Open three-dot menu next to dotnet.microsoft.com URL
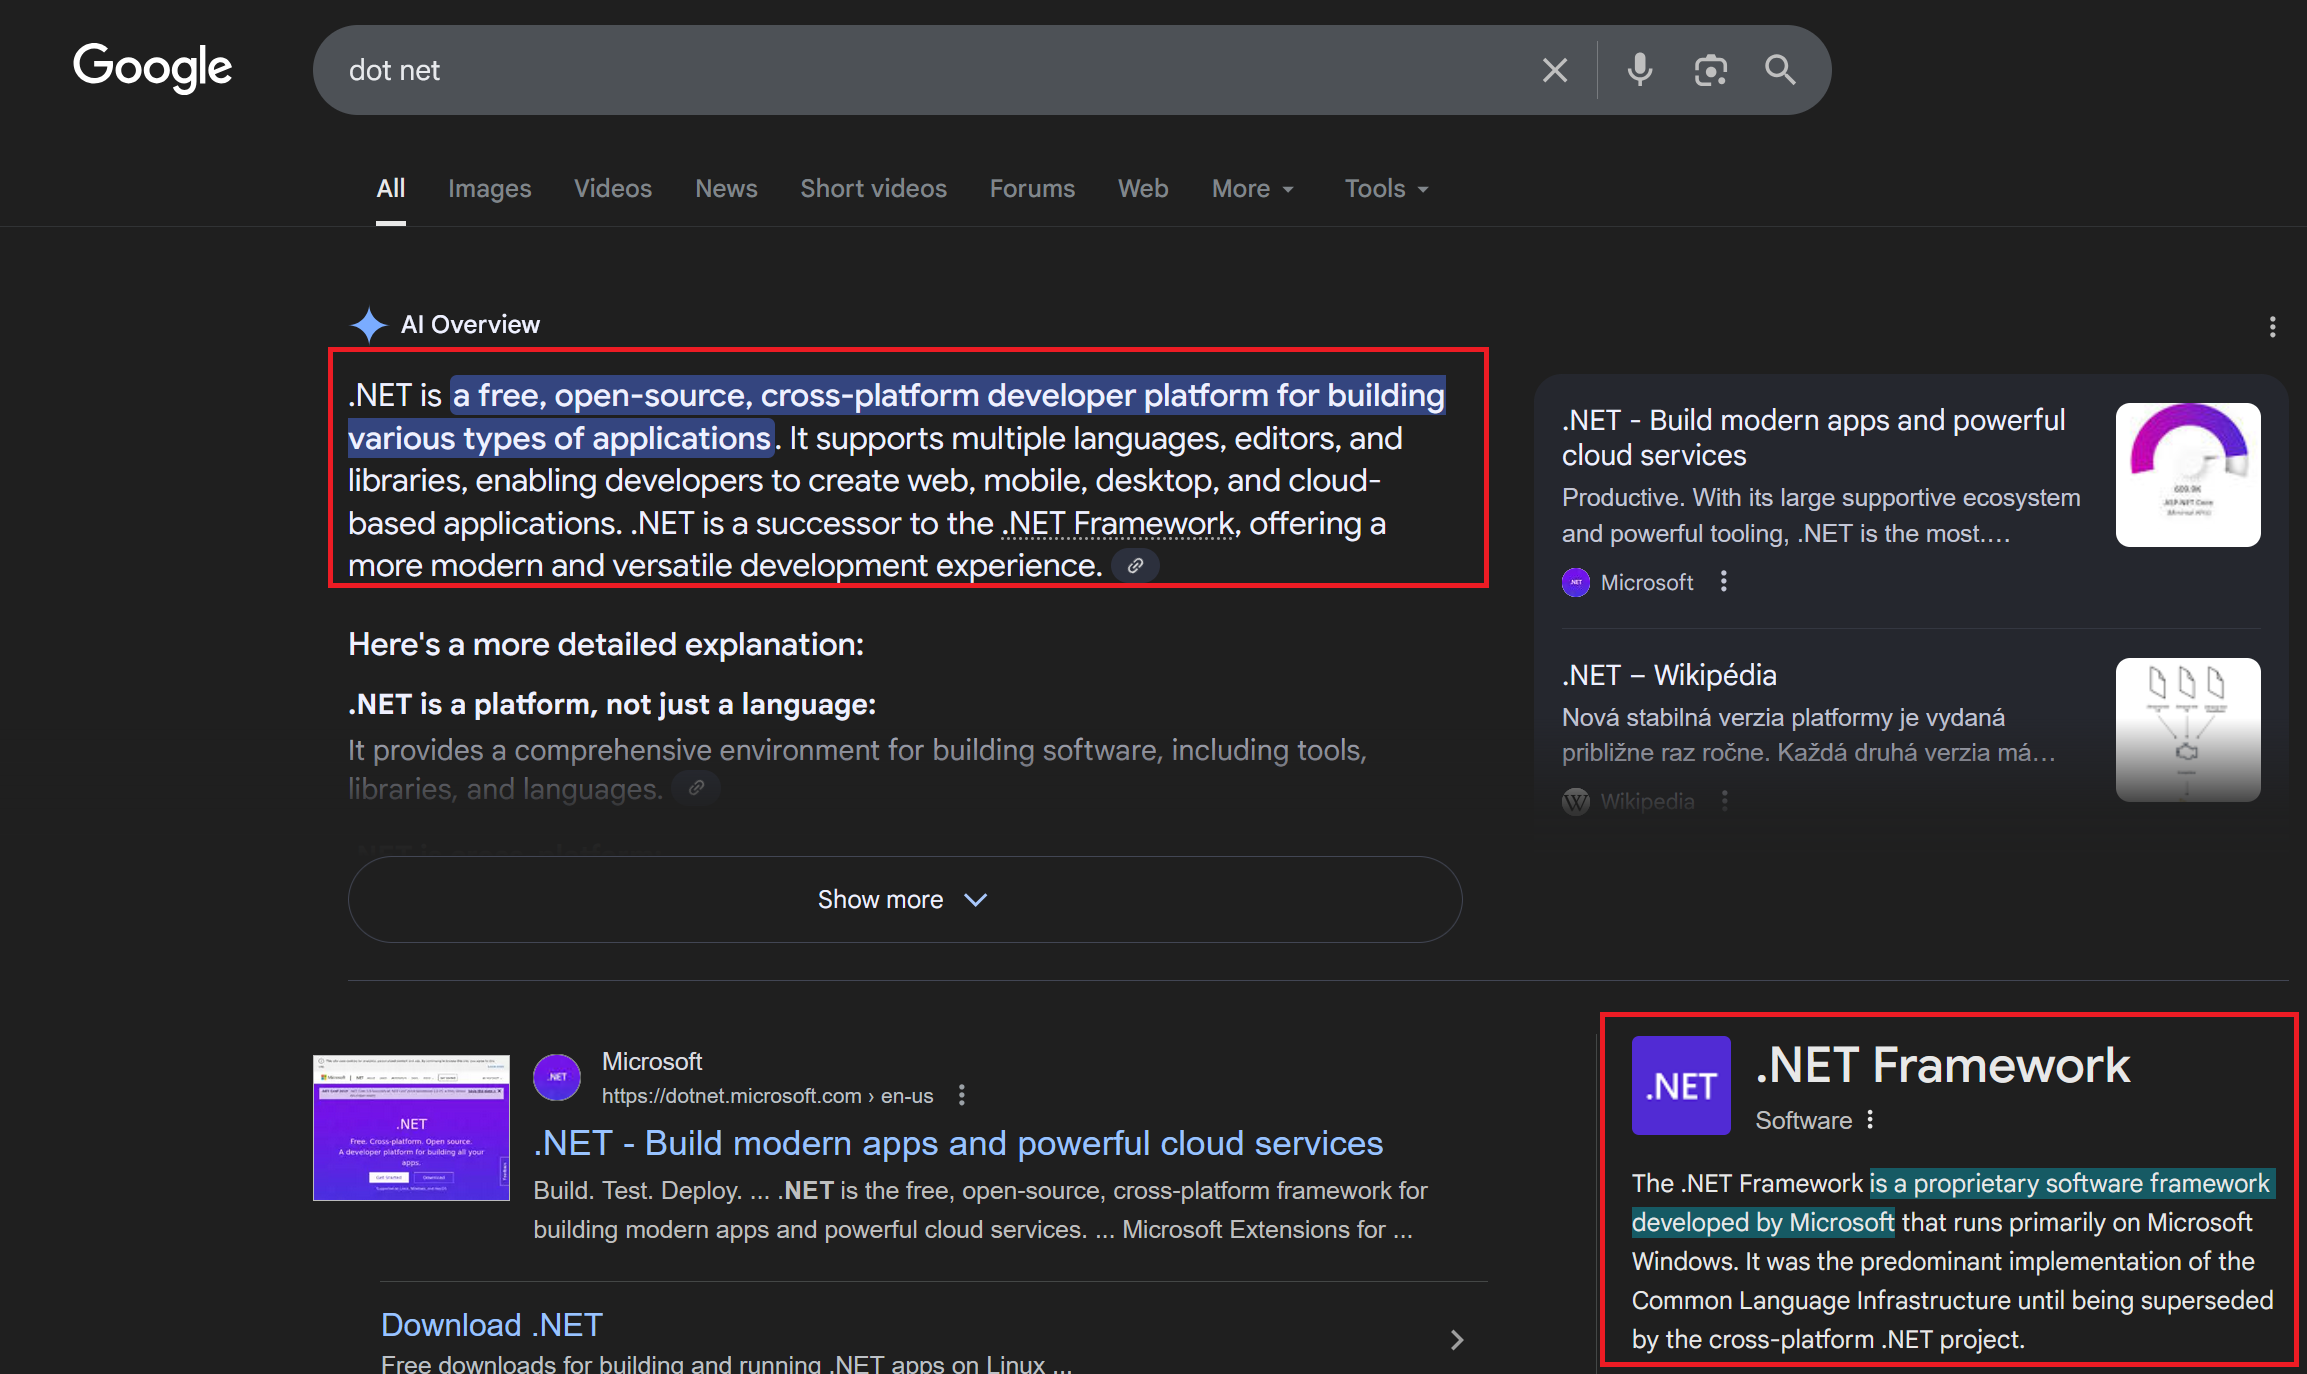Viewport: 2307px width, 1374px height. pos(961,1095)
